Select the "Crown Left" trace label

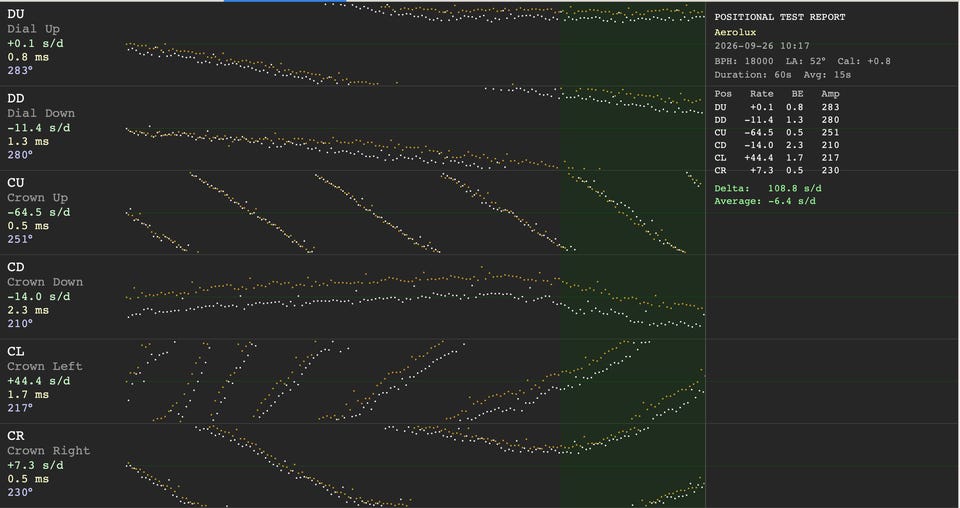tap(45, 367)
